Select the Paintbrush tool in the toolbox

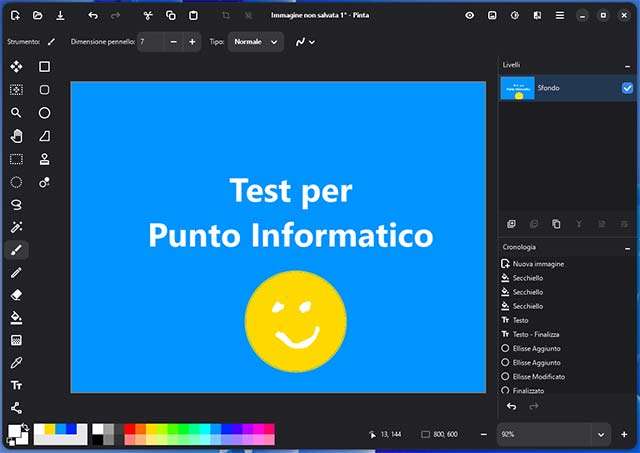pos(16,250)
